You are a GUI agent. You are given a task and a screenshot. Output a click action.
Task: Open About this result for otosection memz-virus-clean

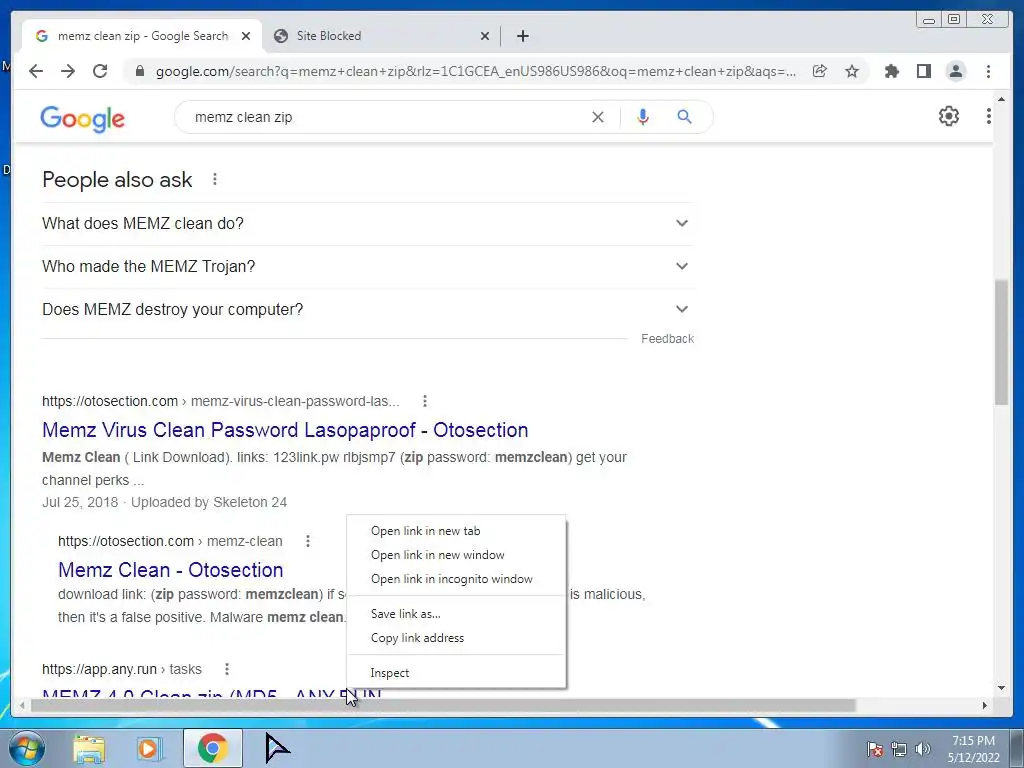point(425,401)
